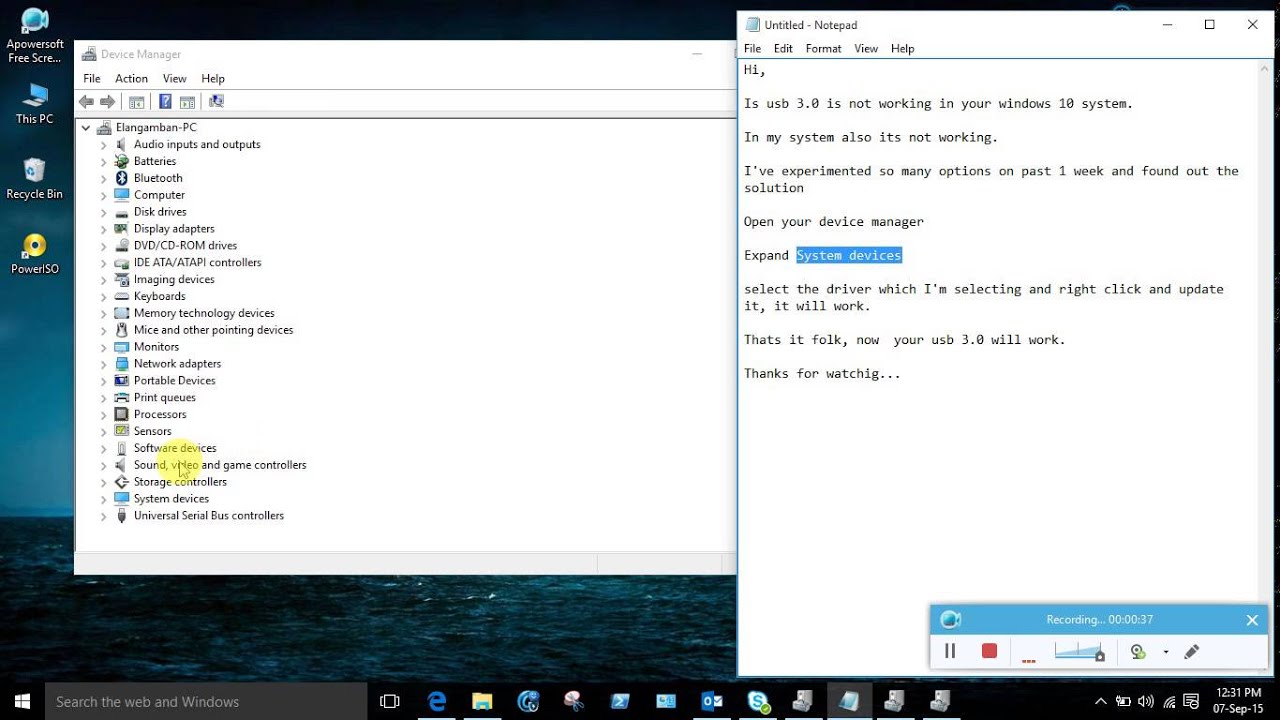Open Device Manager's View menu
This screenshot has height=720, width=1280.
coord(175,78)
